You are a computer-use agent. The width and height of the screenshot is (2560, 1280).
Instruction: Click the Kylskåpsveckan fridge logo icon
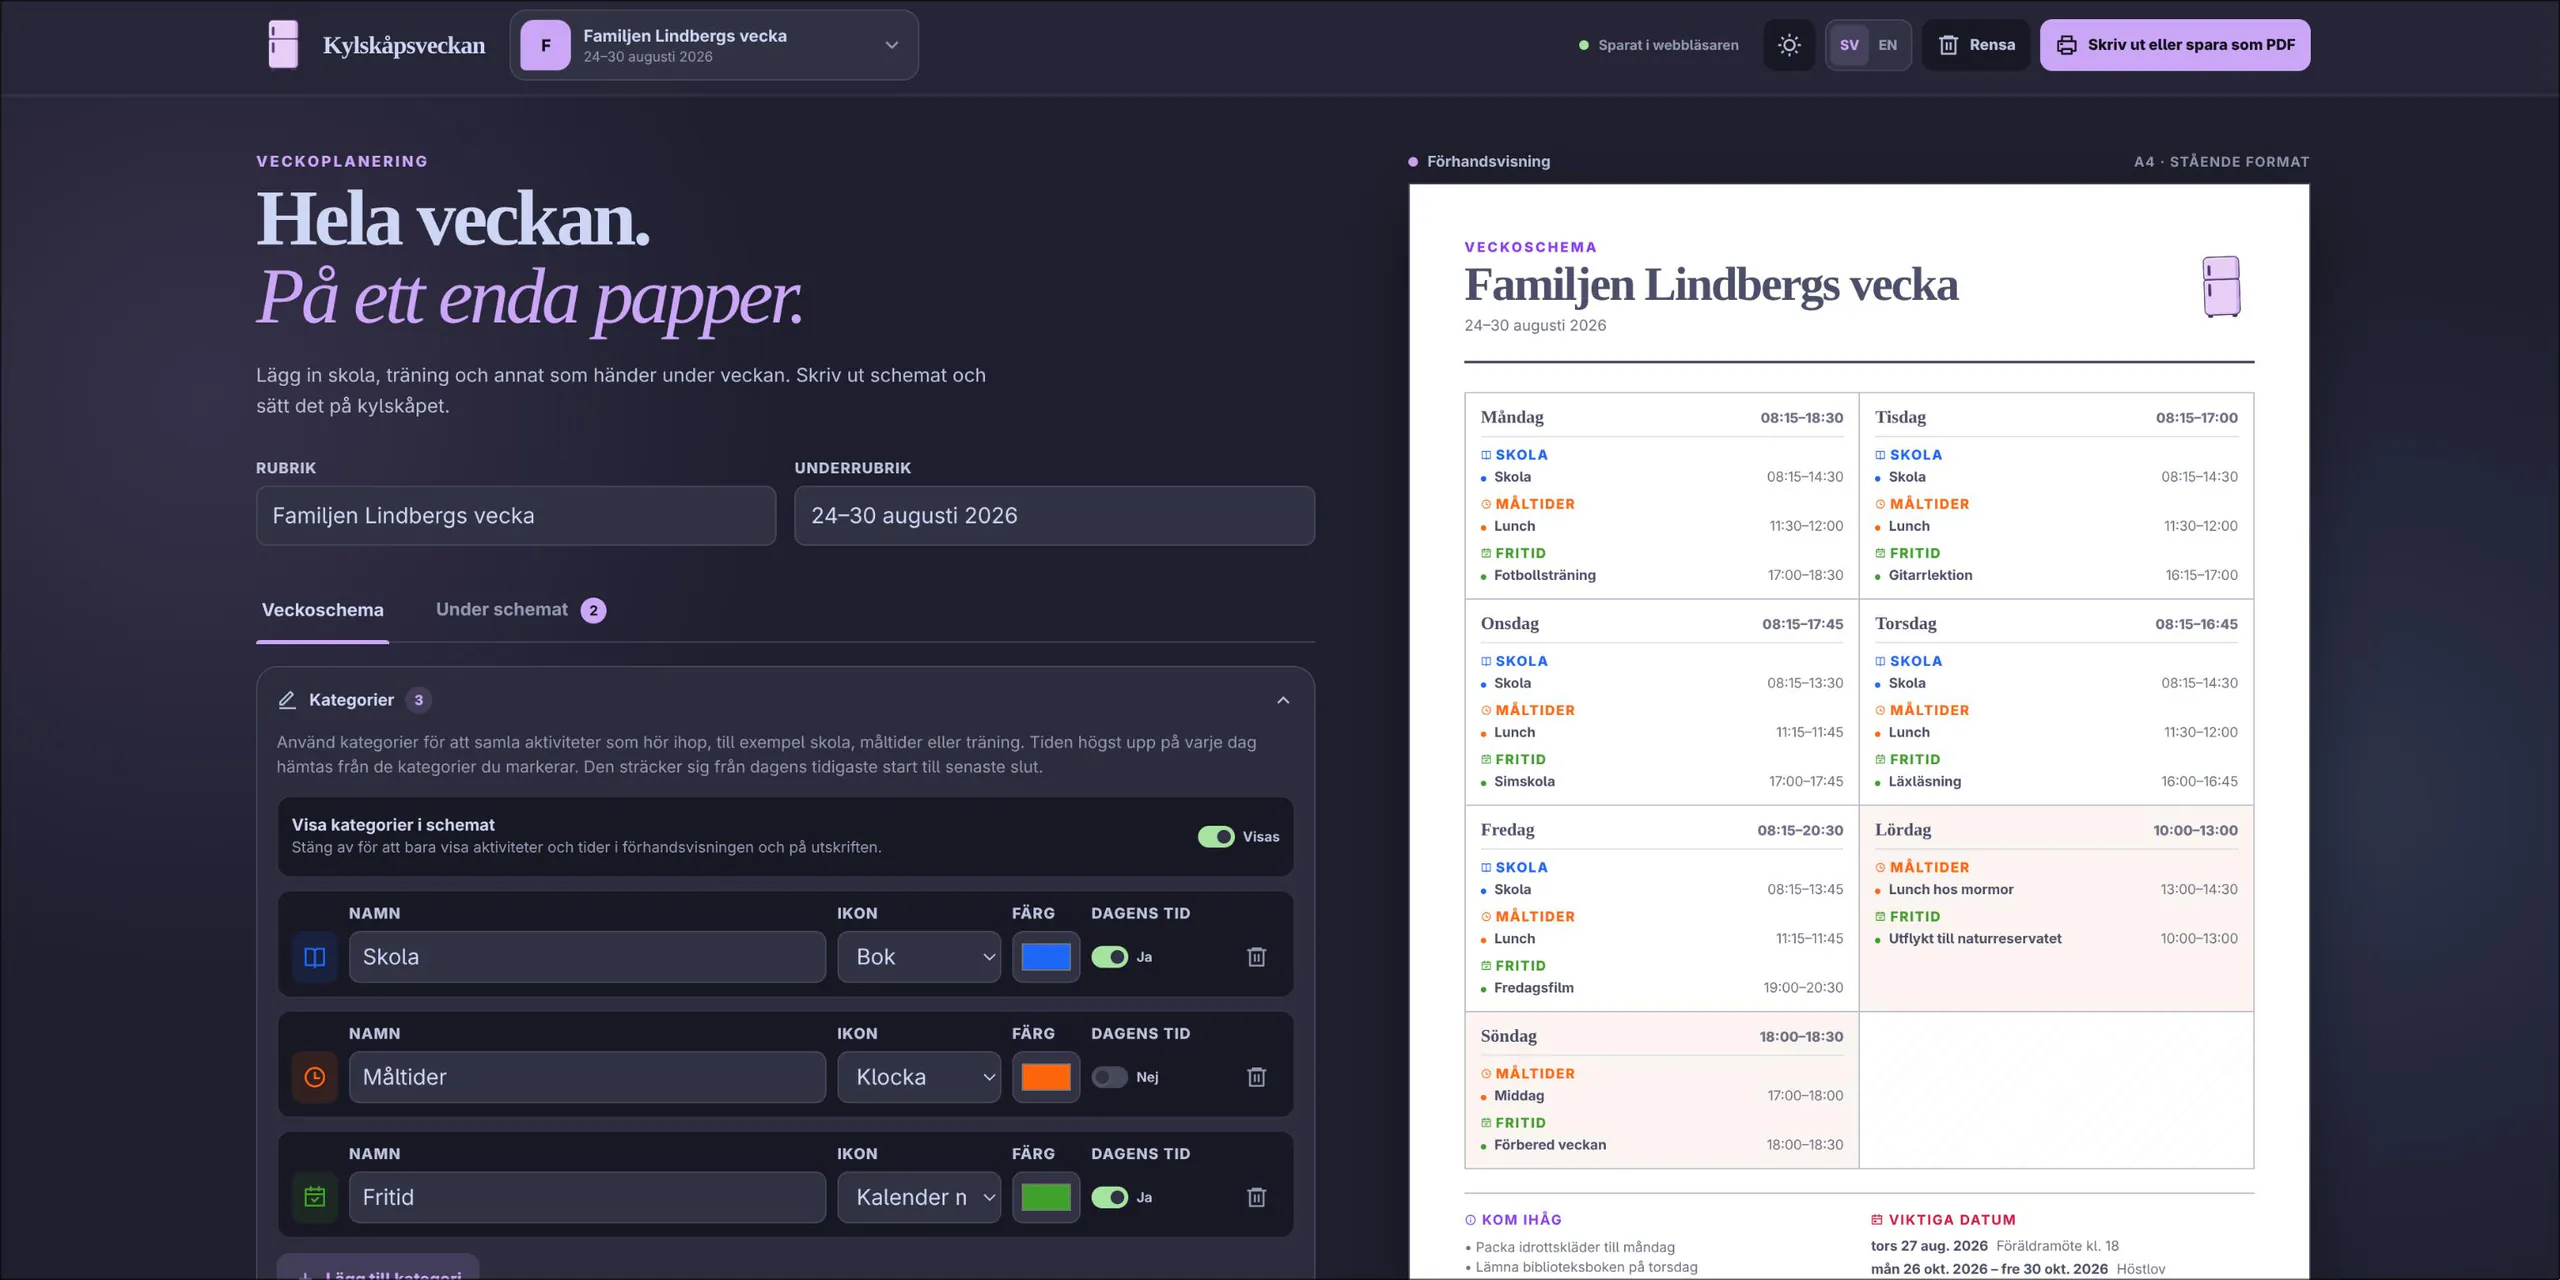pos(283,45)
